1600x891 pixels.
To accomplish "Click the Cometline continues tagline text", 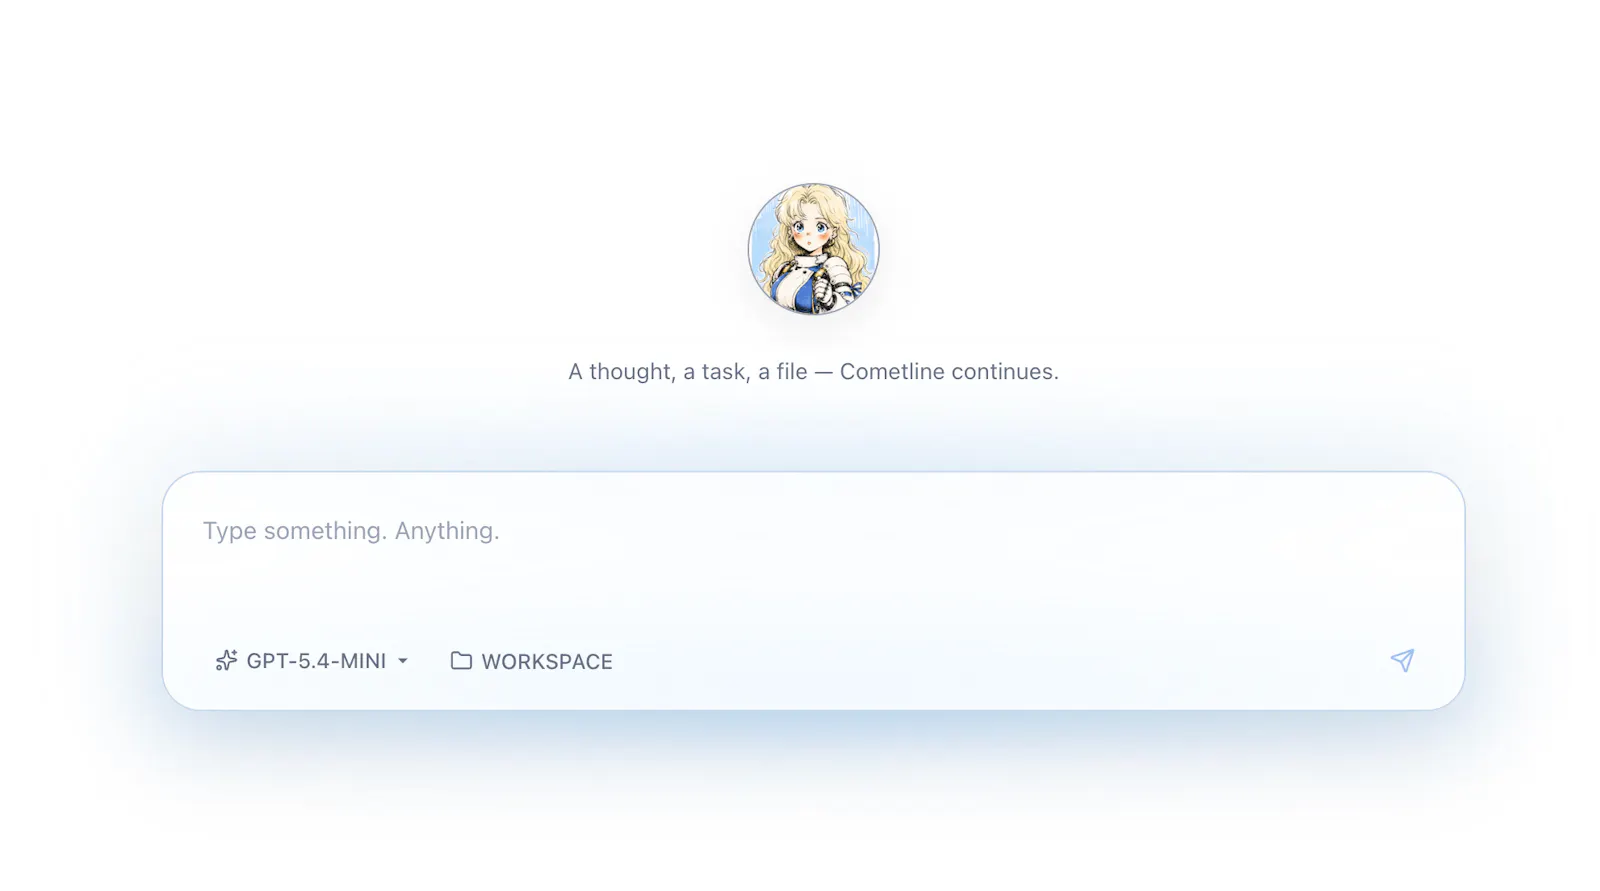I will 949,371.
